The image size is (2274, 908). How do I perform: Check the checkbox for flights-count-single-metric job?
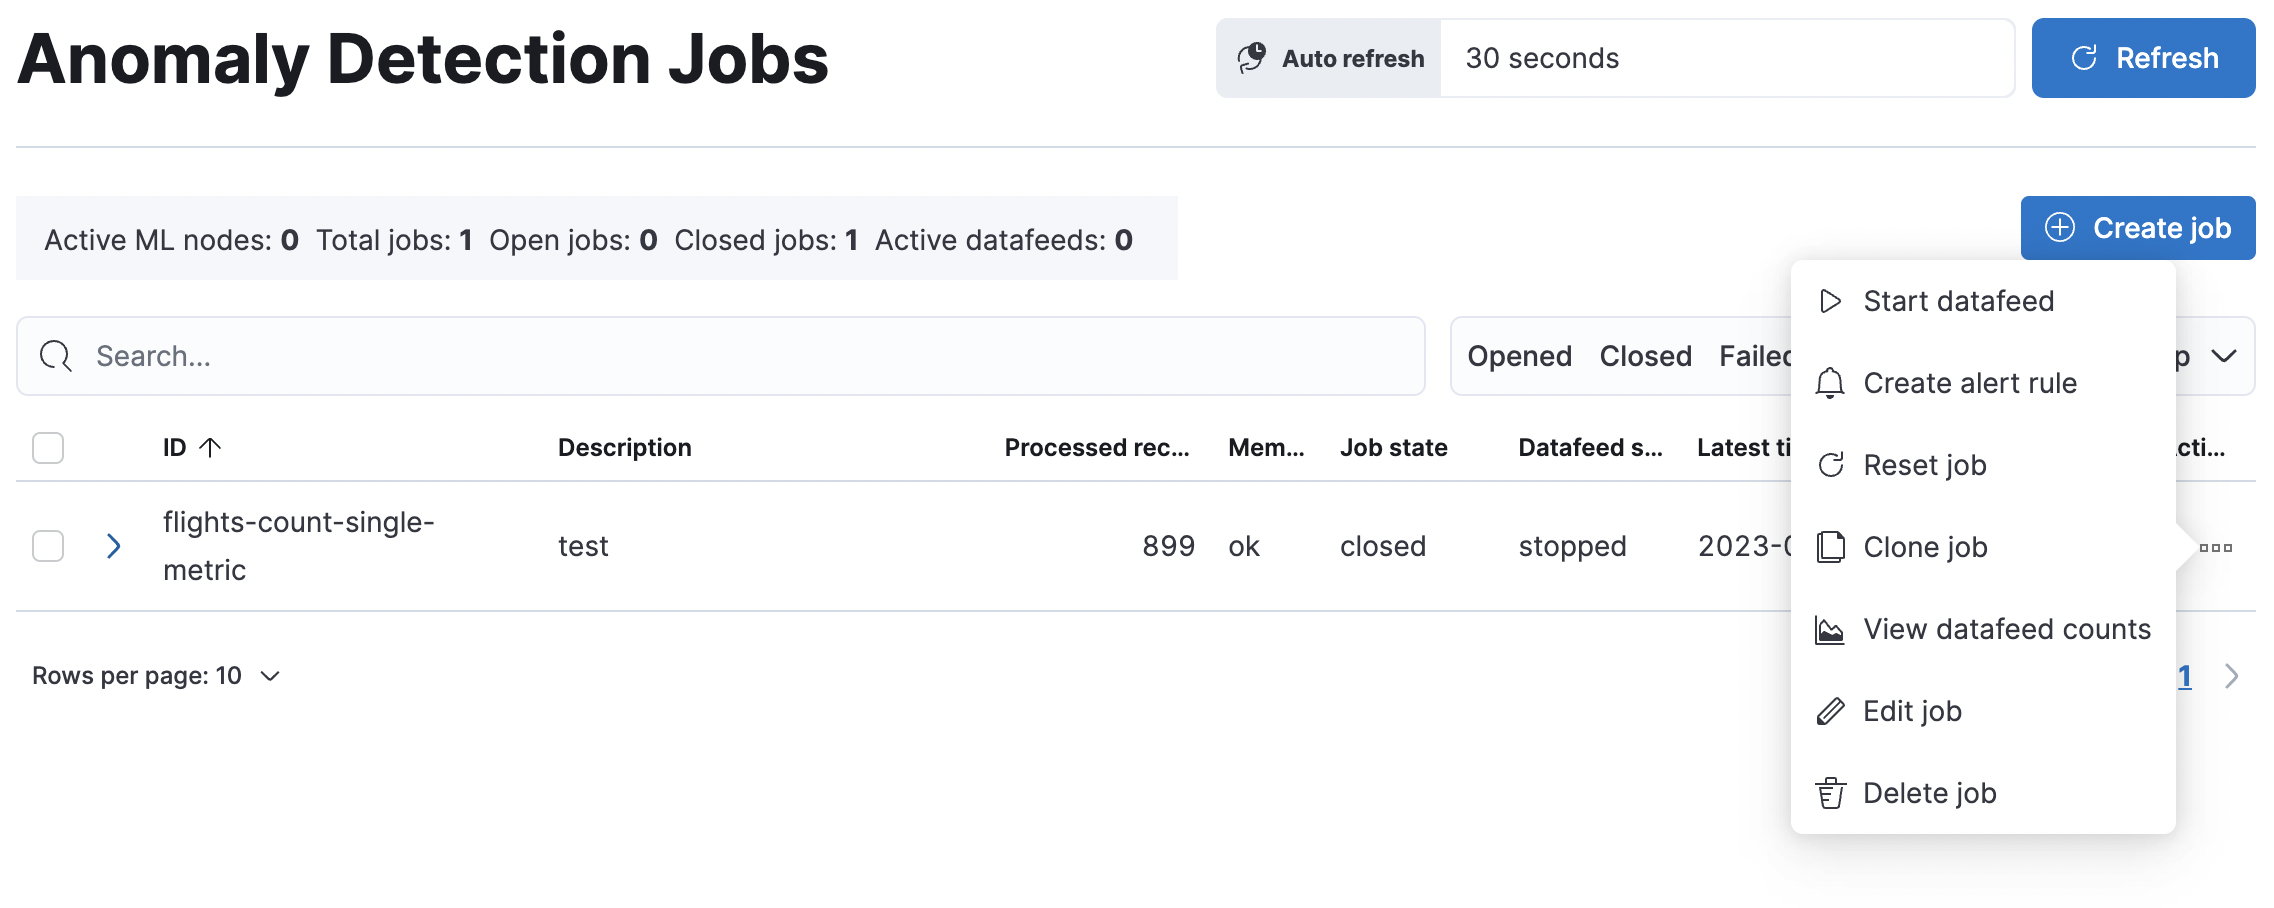[x=47, y=547]
